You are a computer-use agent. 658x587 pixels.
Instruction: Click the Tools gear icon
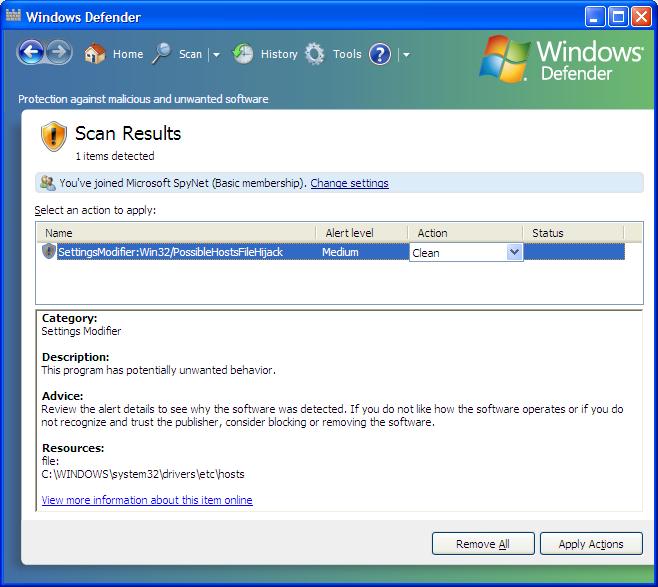315,54
